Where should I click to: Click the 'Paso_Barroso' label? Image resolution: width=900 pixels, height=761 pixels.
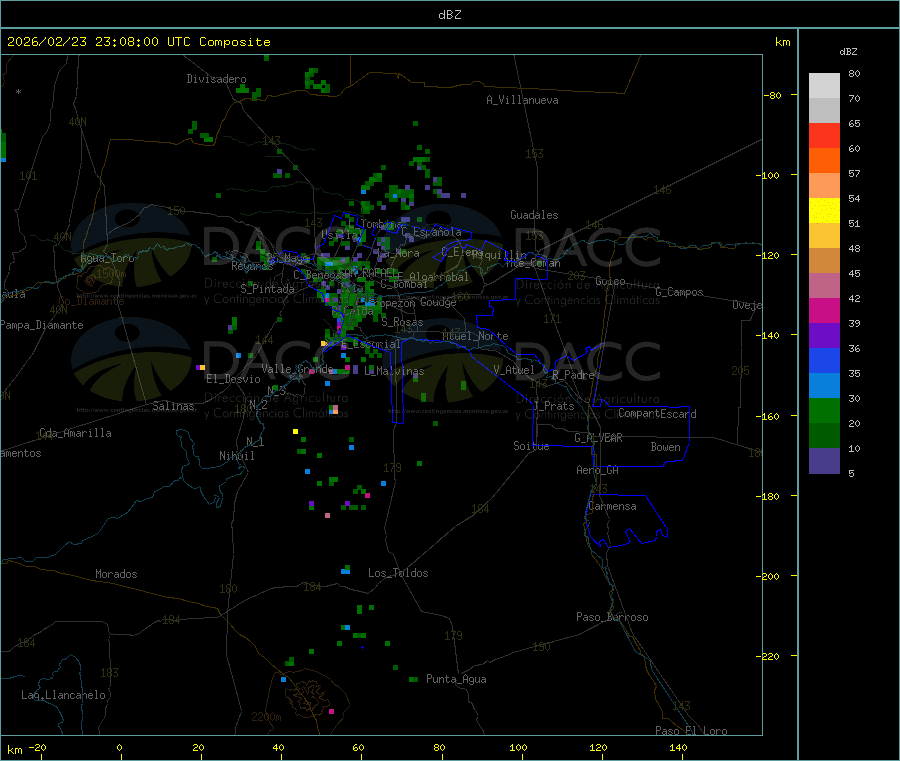pos(612,617)
